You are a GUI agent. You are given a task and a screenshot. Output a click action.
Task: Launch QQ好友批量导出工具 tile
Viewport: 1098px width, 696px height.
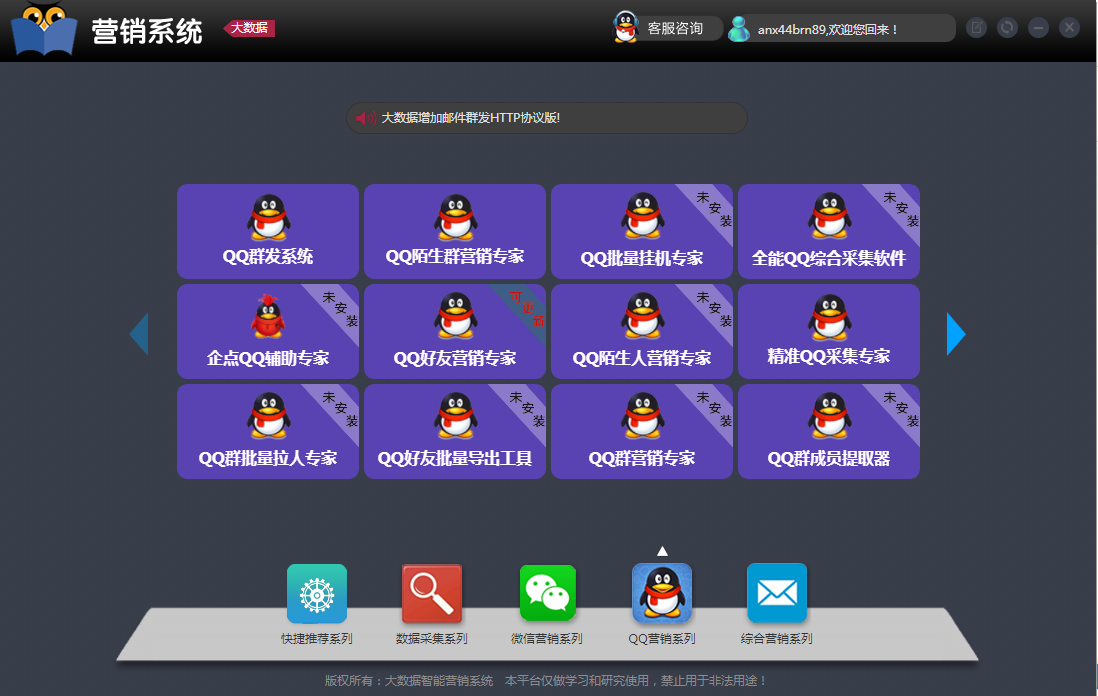tap(454, 431)
